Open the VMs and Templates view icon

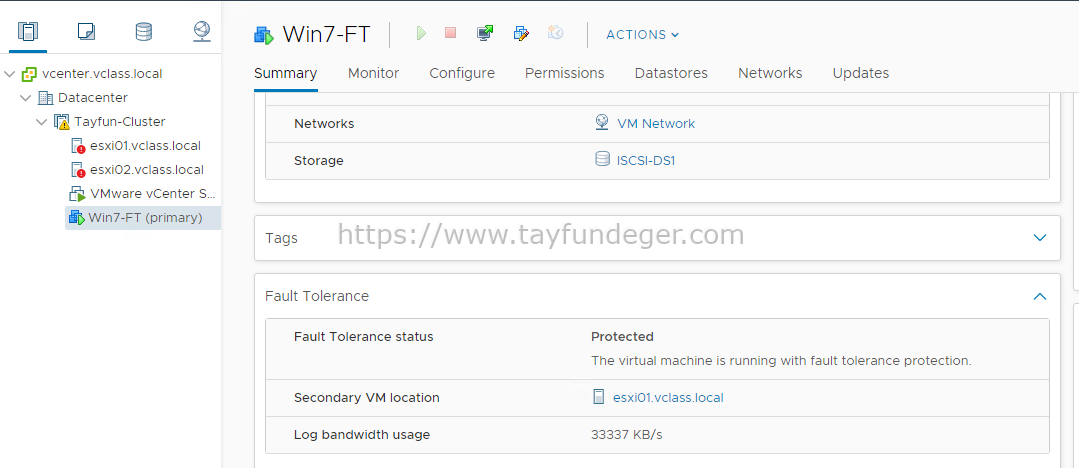86,32
